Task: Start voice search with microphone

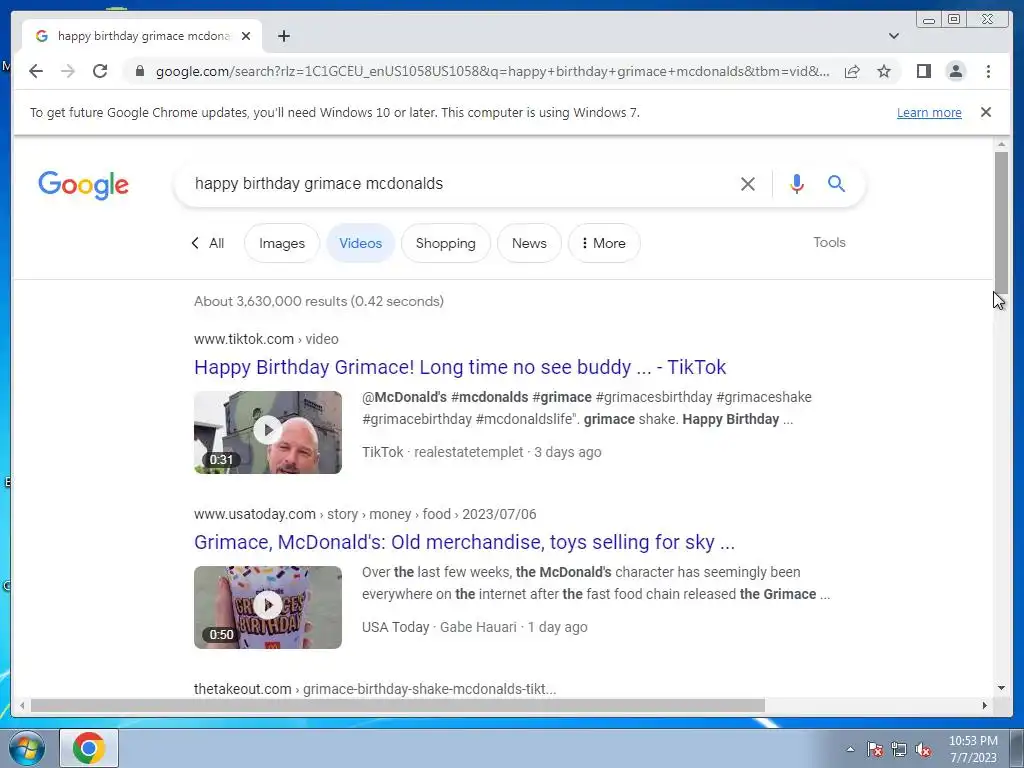Action: pos(796,184)
